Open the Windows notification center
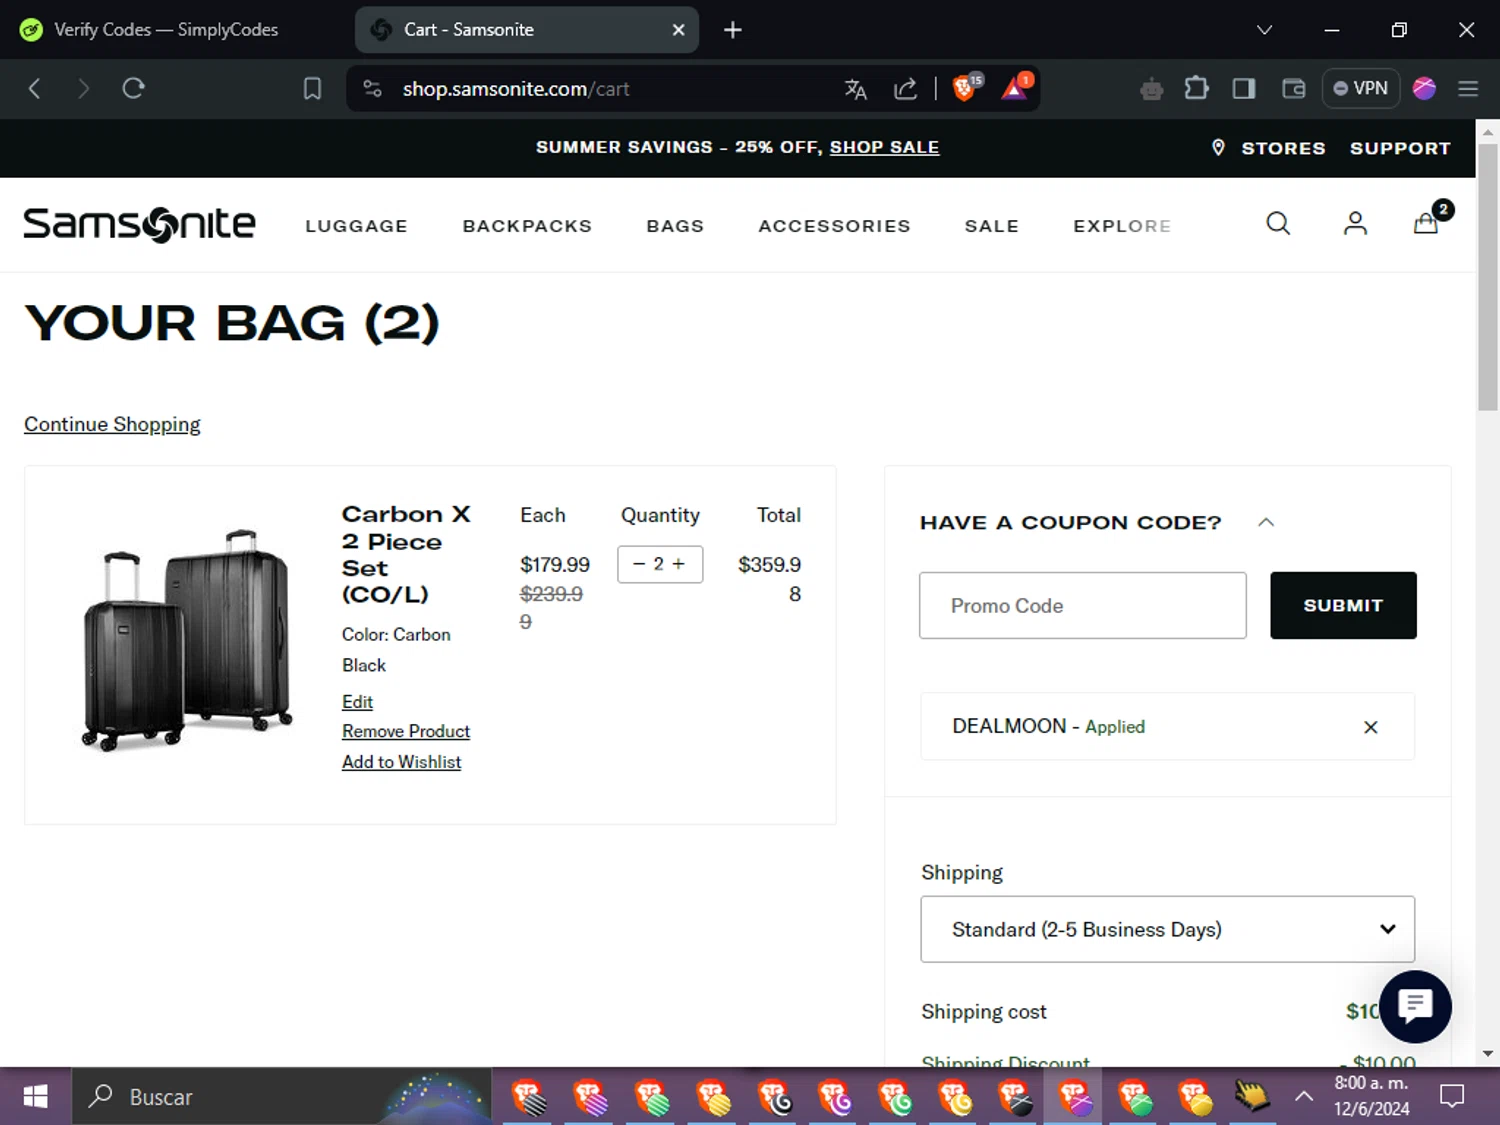Screen dimensions: 1500x1125 point(1452,1096)
